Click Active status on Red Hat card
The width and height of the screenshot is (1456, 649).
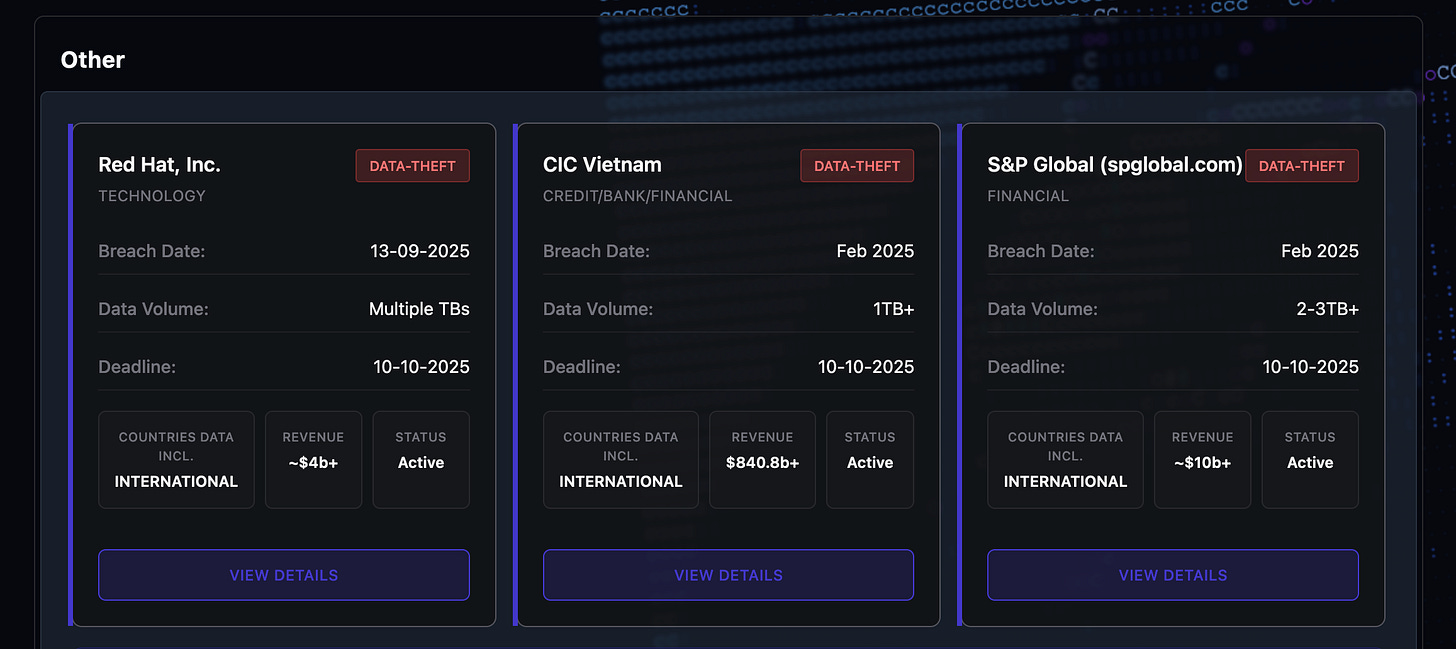pos(421,463)
